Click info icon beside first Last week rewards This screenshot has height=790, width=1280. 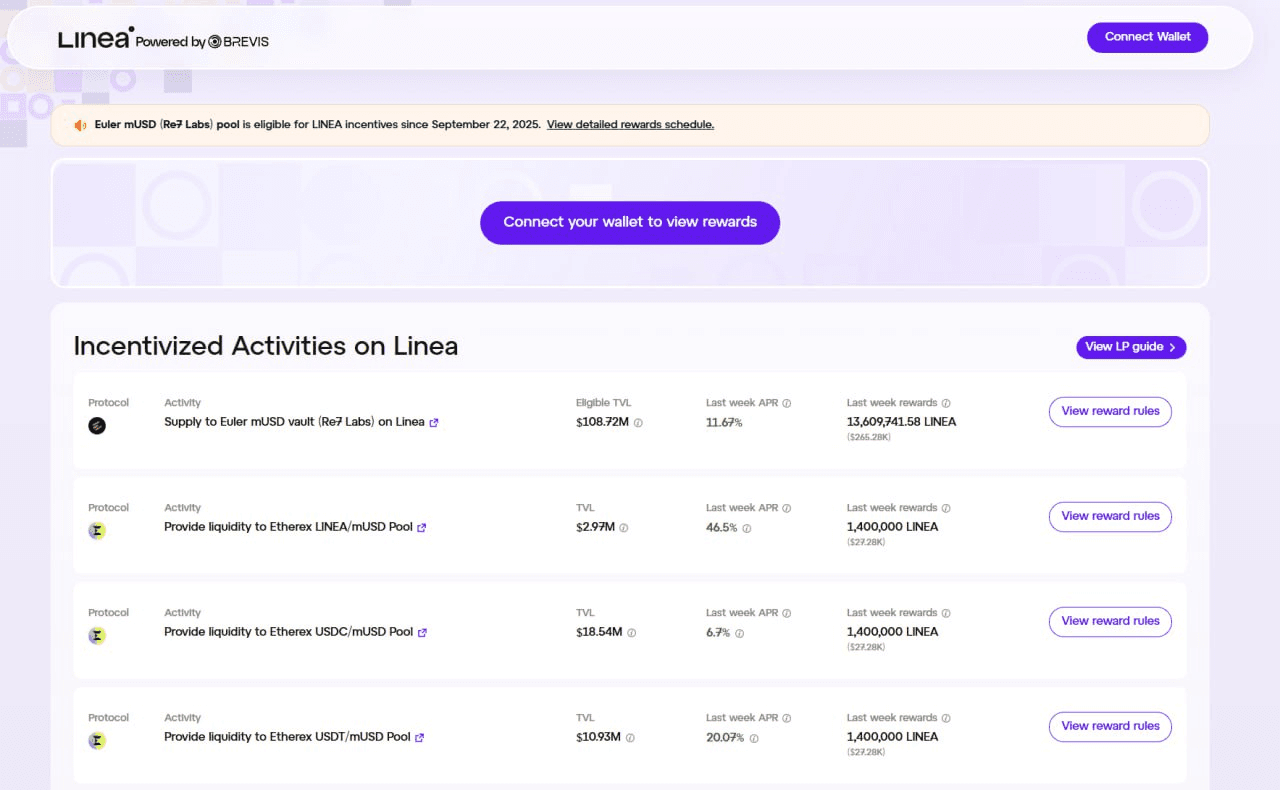946,403
